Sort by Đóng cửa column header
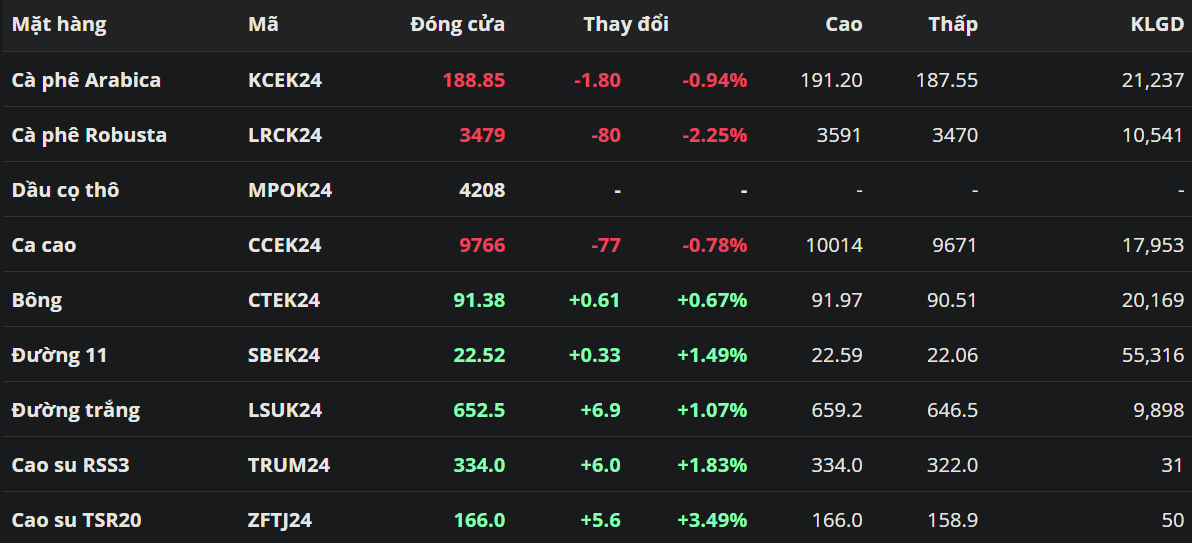The height and width of the screenshot is (543, 1192). coord(457,24)
